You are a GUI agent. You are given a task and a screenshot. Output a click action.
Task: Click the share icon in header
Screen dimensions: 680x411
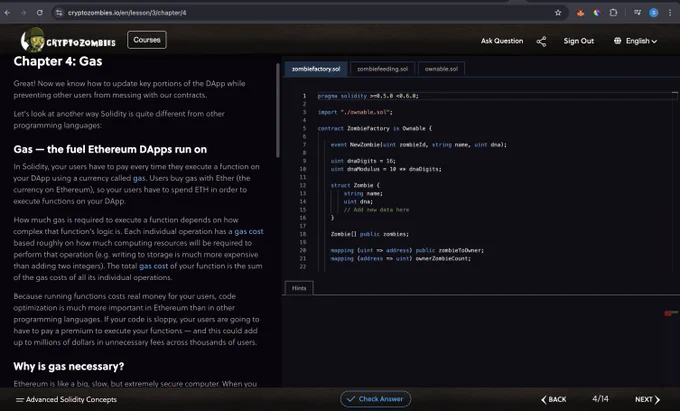[x=541, y=41]
